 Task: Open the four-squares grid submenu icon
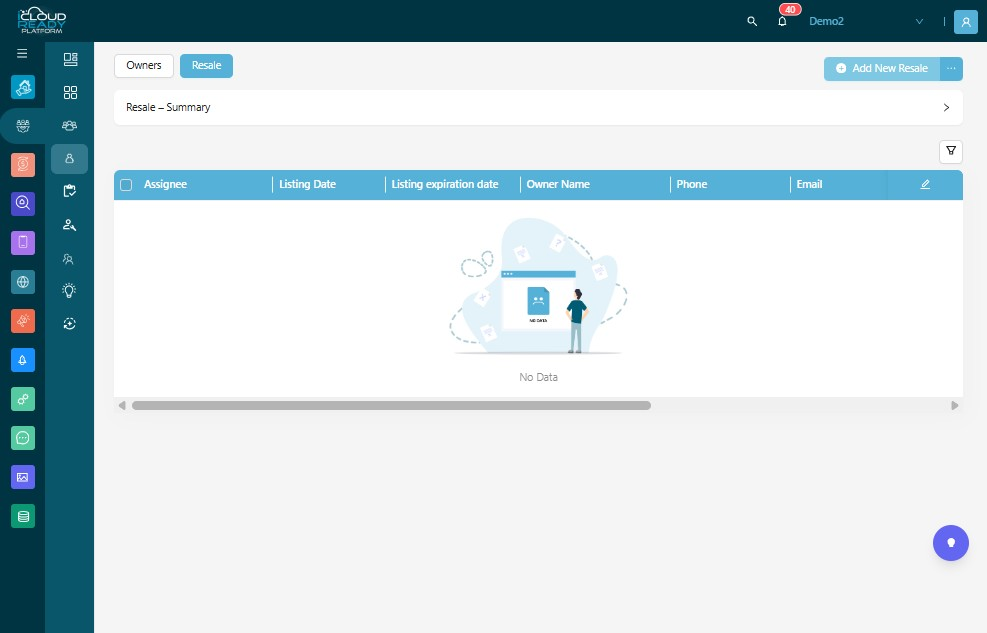pos(70,92)
